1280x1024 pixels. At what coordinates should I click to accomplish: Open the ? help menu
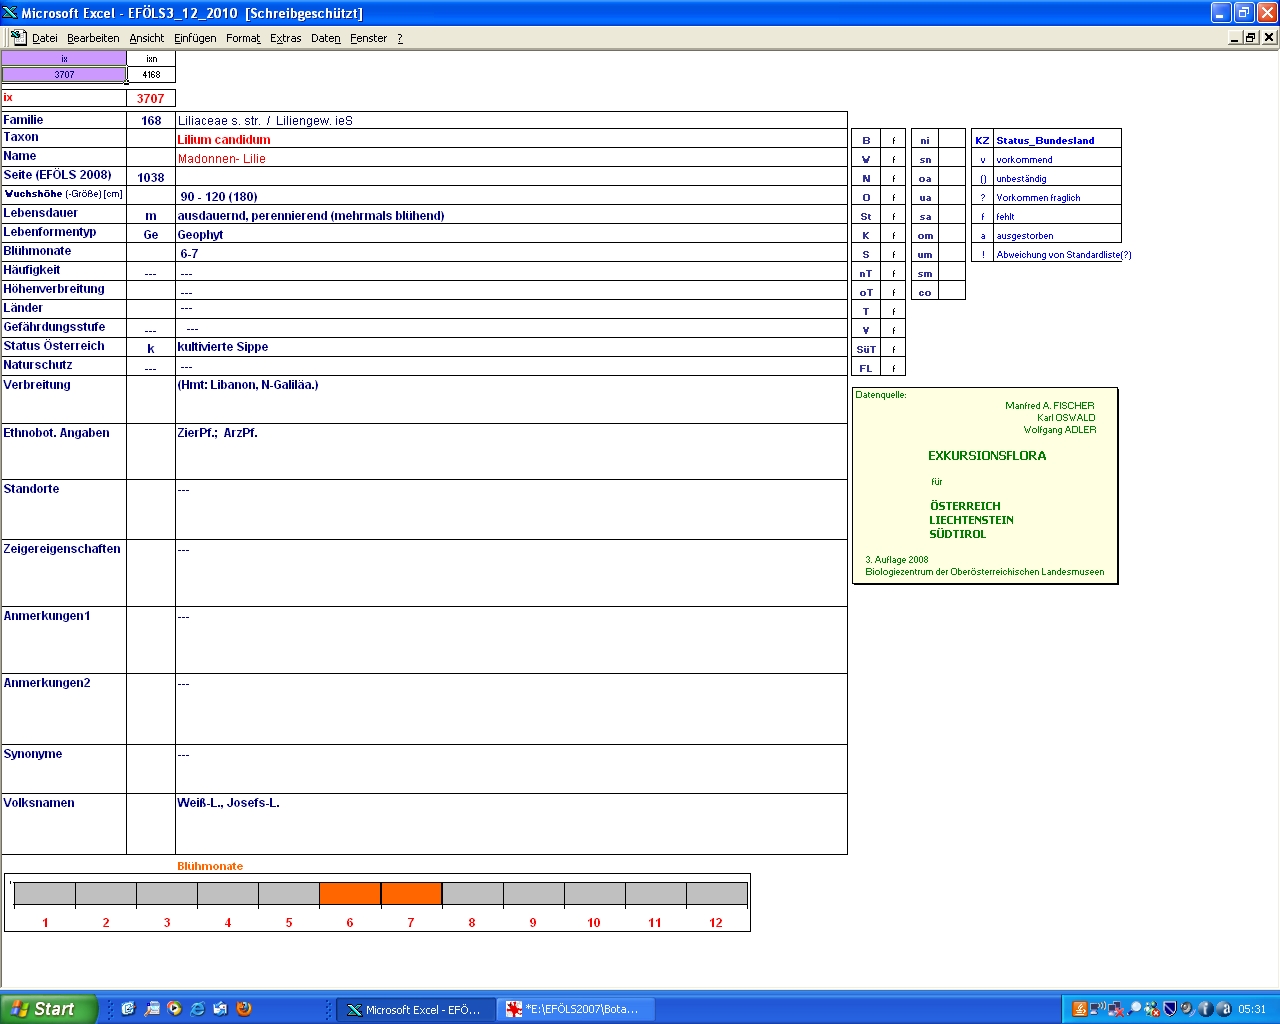pyautogui.click(x=400, y=38)
